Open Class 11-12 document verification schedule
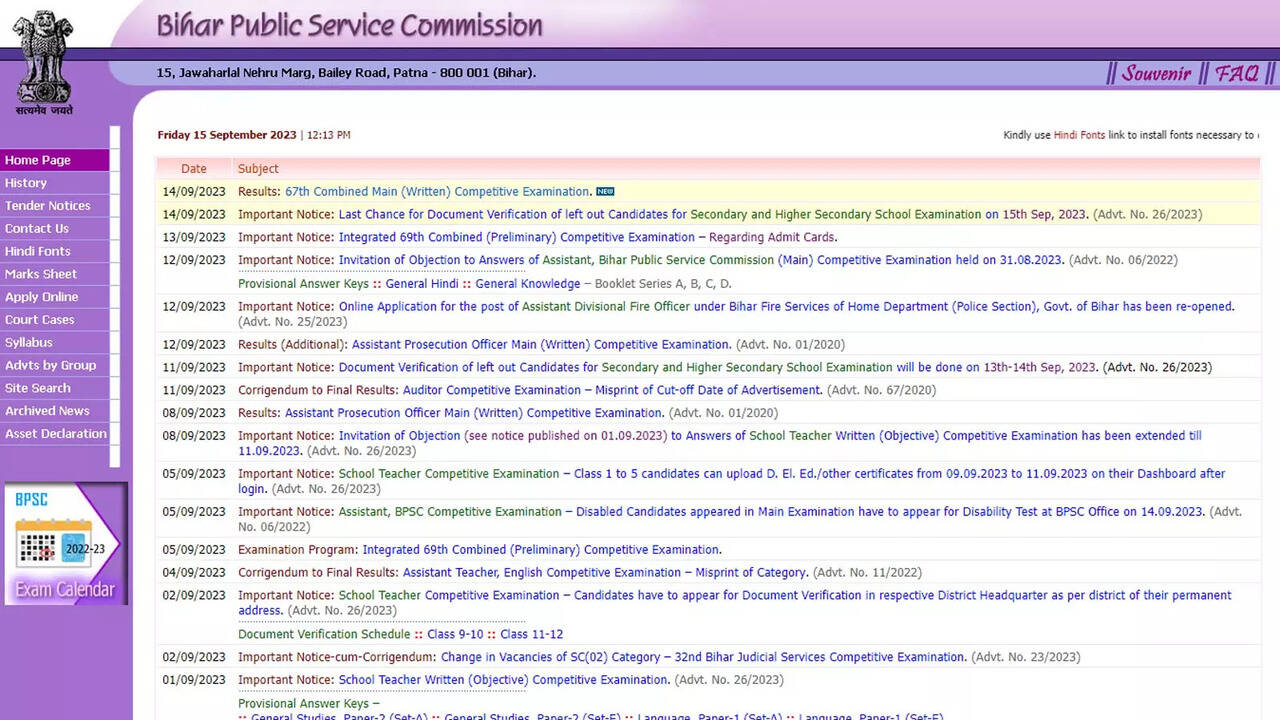The image size is (1280, 720). (x=531, y=634)
